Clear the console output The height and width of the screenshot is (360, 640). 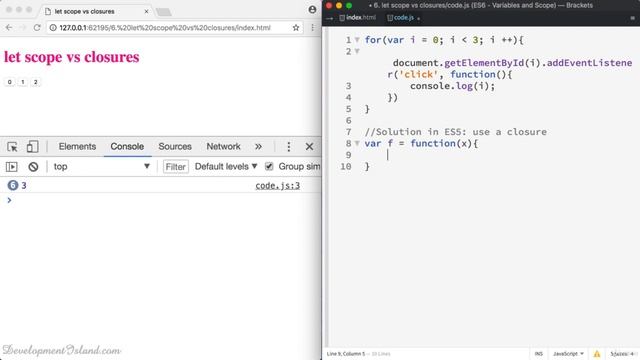click(33, 167)
